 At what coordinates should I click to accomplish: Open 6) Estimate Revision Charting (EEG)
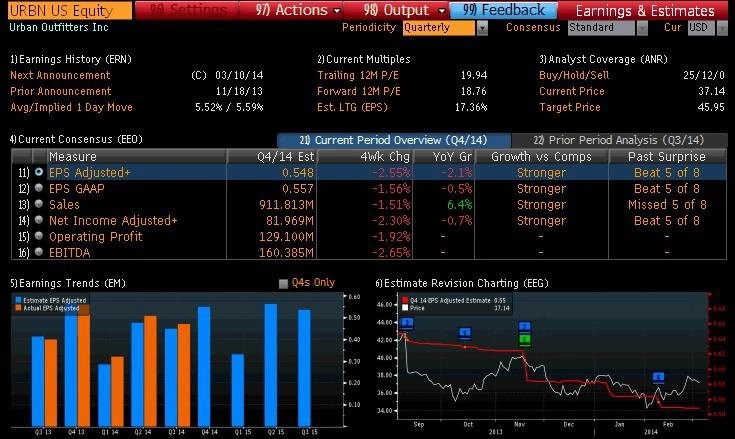pos(462,283)
